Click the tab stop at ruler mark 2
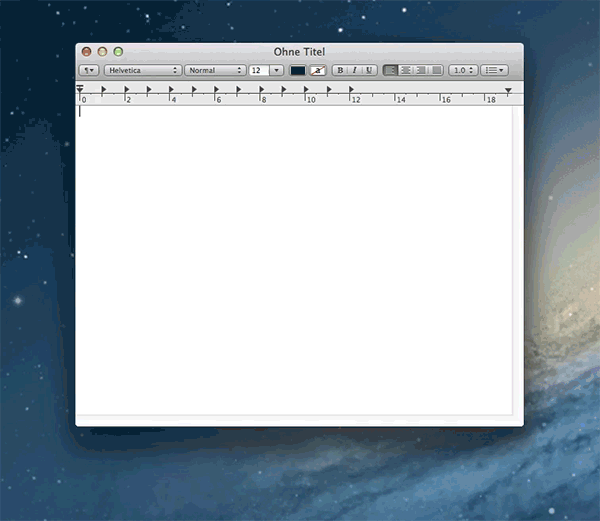This screenshot has height=521, width=600. [127, 90]
